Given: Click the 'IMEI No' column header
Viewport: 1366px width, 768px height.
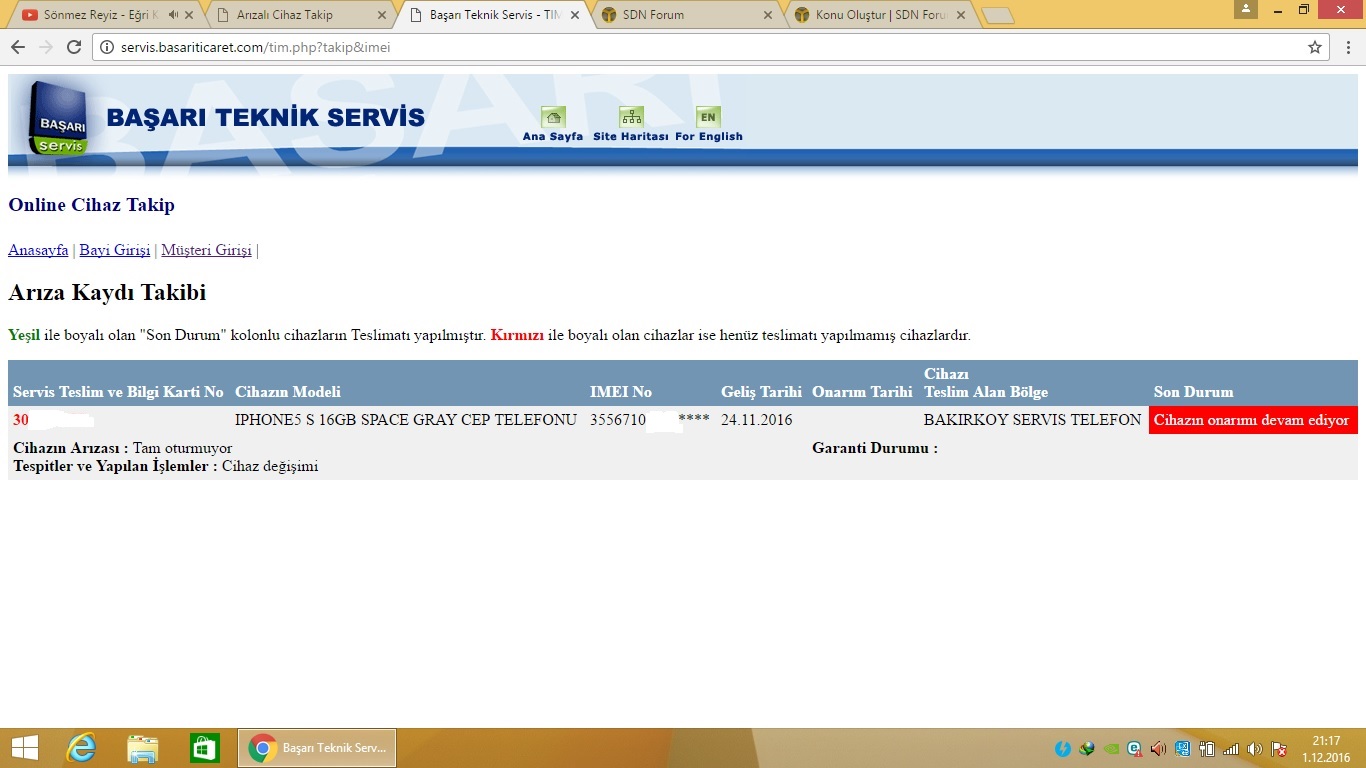Looking at the screenshot, I should click(x=621, y=392).
